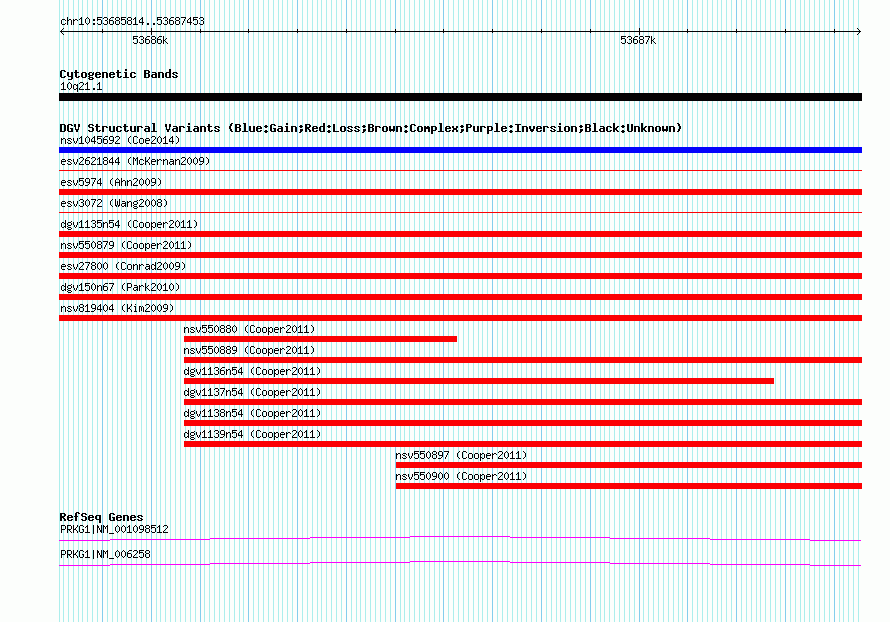Click the black 10q21.1 cytogenetic band bar
This screenshot has width=890, height=622.
pyautogui.click(x=460, y=97)
